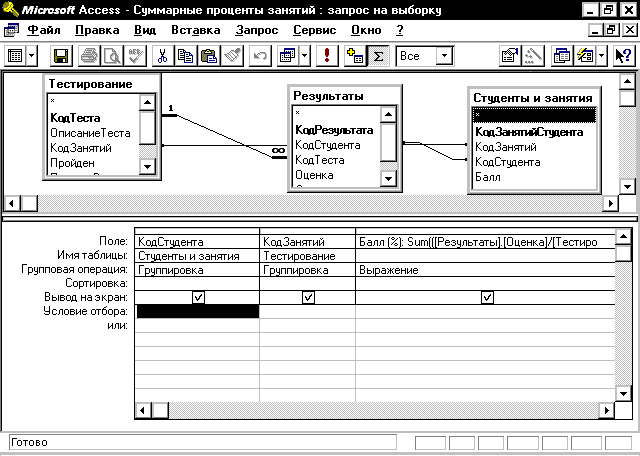640x456 pixels.
Task: Open the Файл menu
Action: (x=44, y=30)
